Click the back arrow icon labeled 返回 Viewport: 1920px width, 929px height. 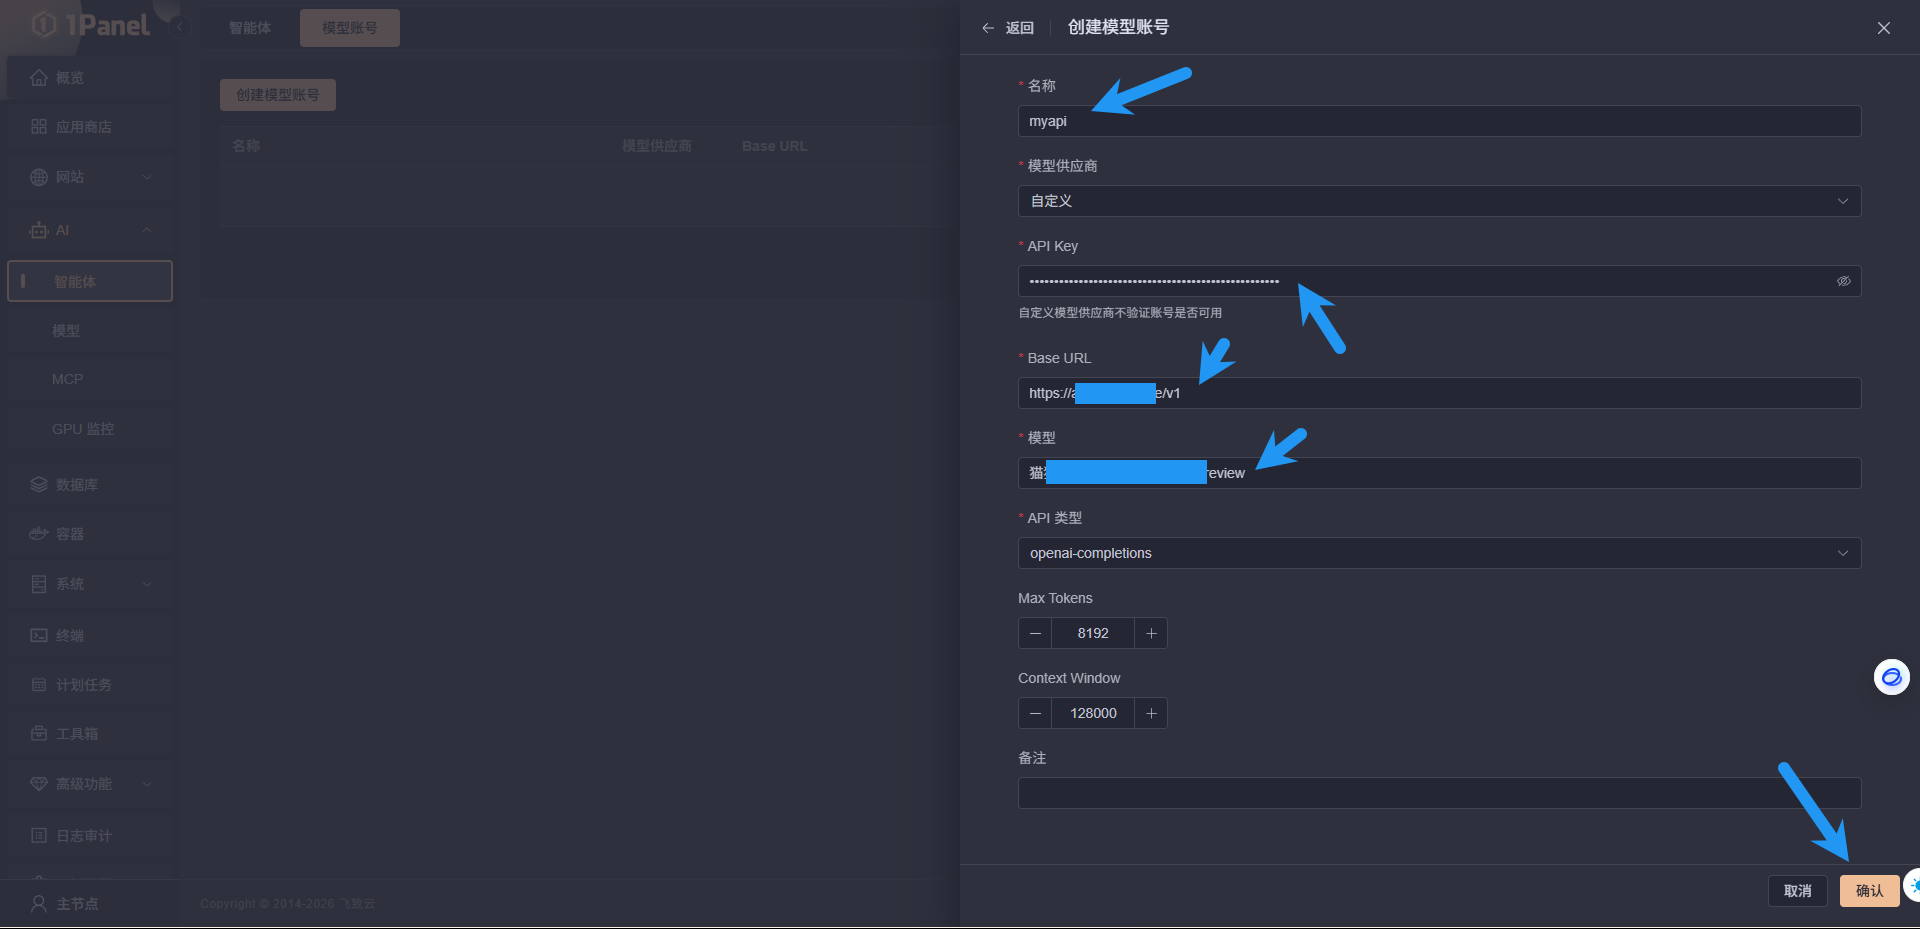pos(989,28)
